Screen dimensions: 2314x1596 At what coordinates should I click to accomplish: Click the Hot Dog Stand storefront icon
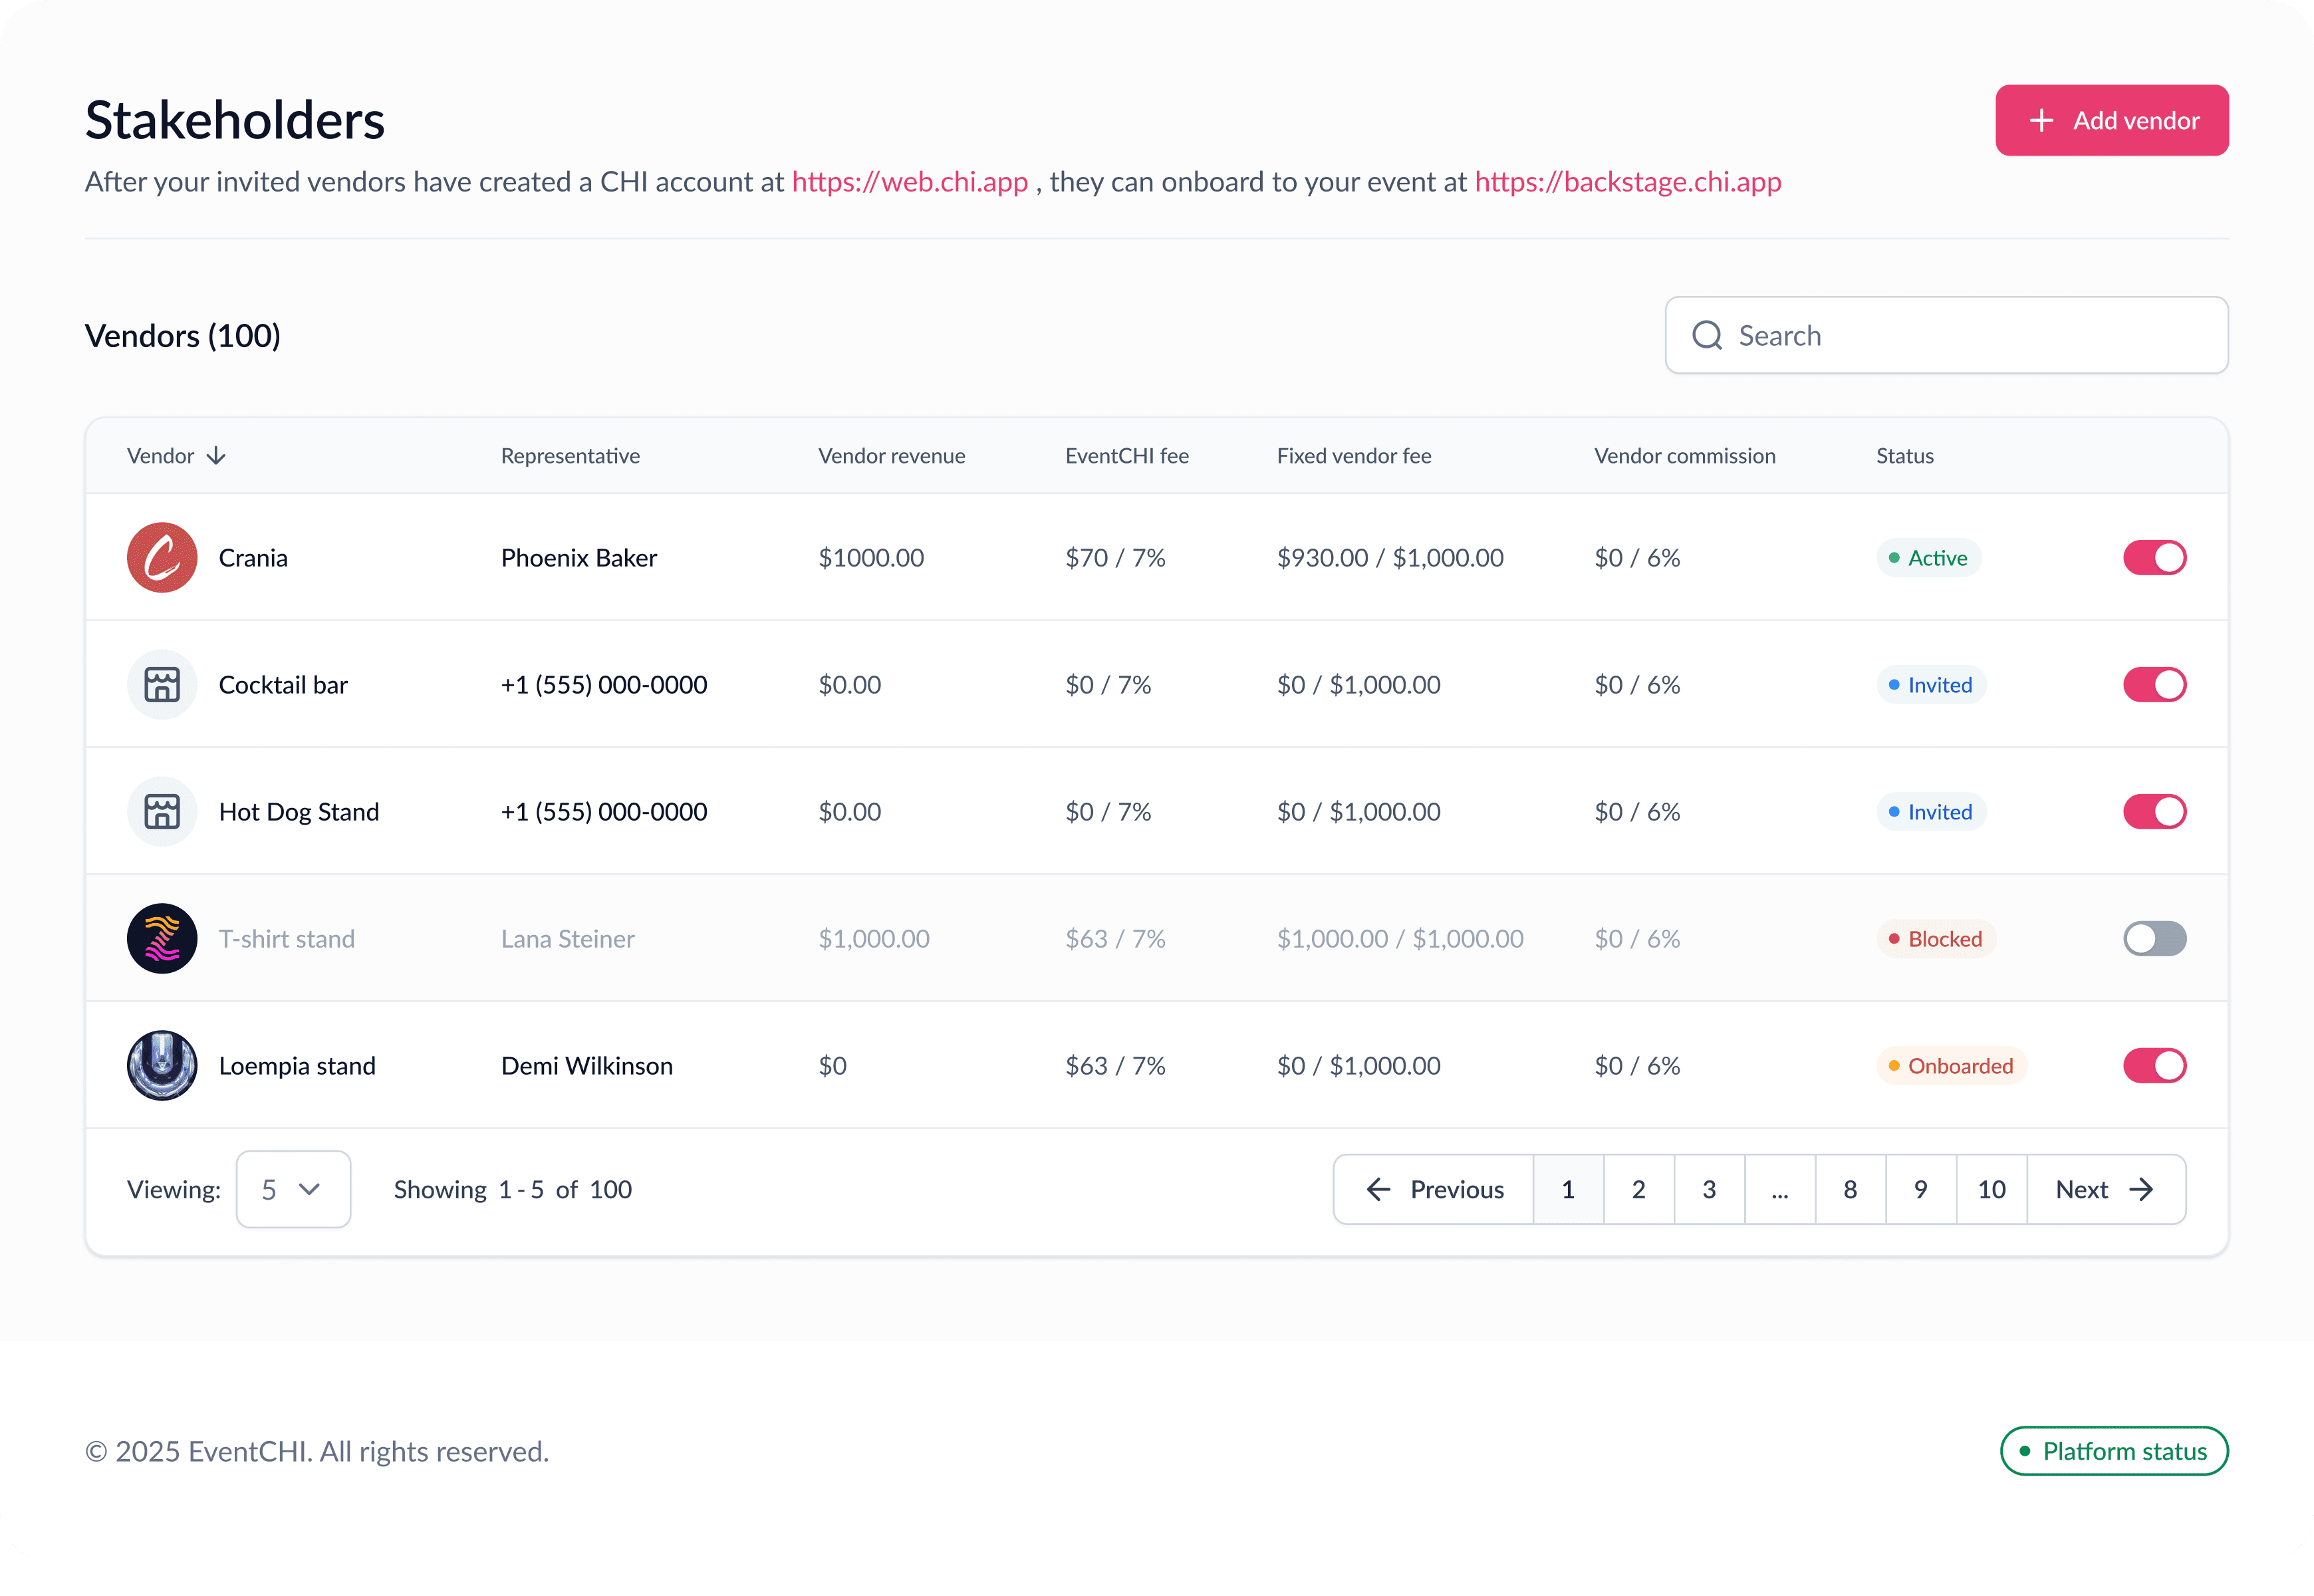162,811
